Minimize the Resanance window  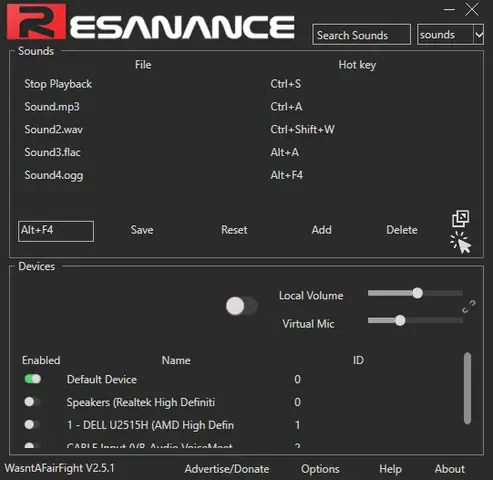click(449, 10)
